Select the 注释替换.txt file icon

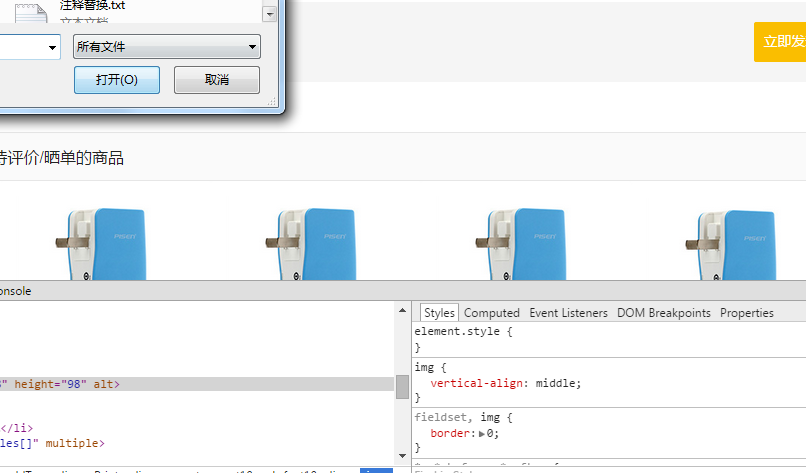[31, 11]
